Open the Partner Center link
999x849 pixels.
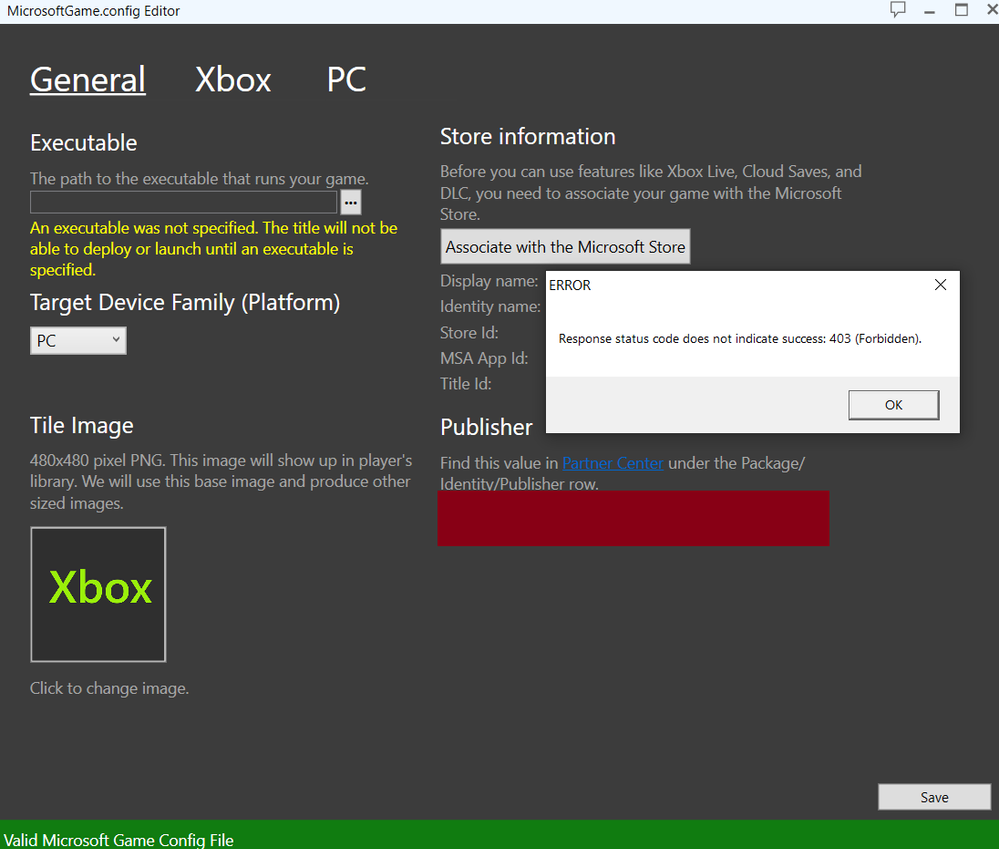coord(612,463)
